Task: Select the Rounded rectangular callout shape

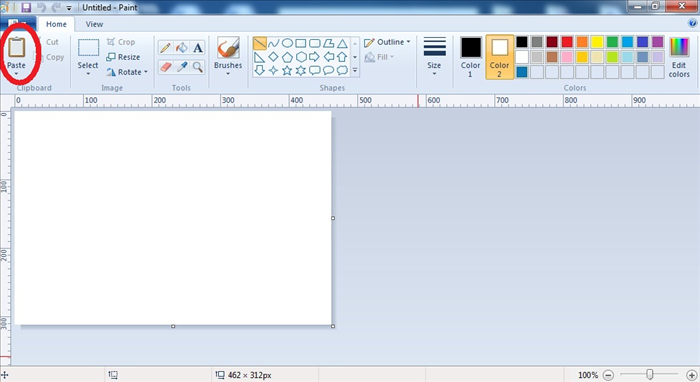Action: click(315, 71)
